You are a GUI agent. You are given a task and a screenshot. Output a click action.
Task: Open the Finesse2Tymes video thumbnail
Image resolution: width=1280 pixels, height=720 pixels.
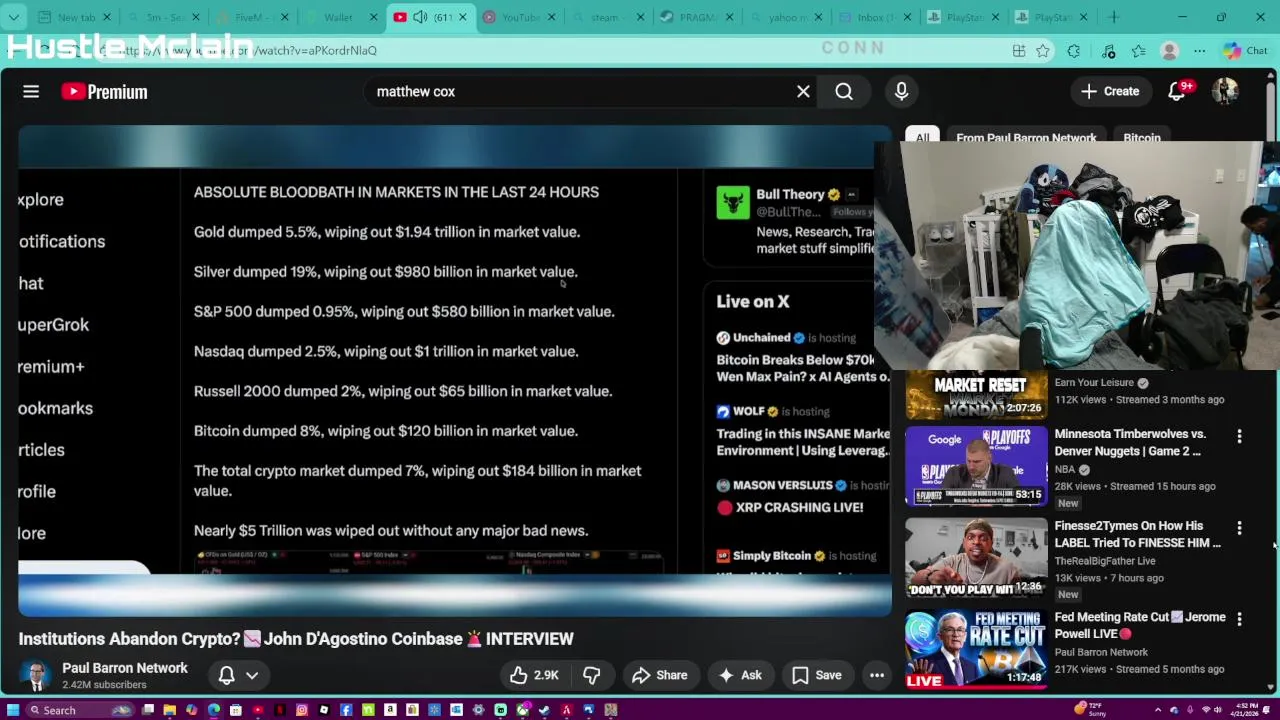pos(976,558)
